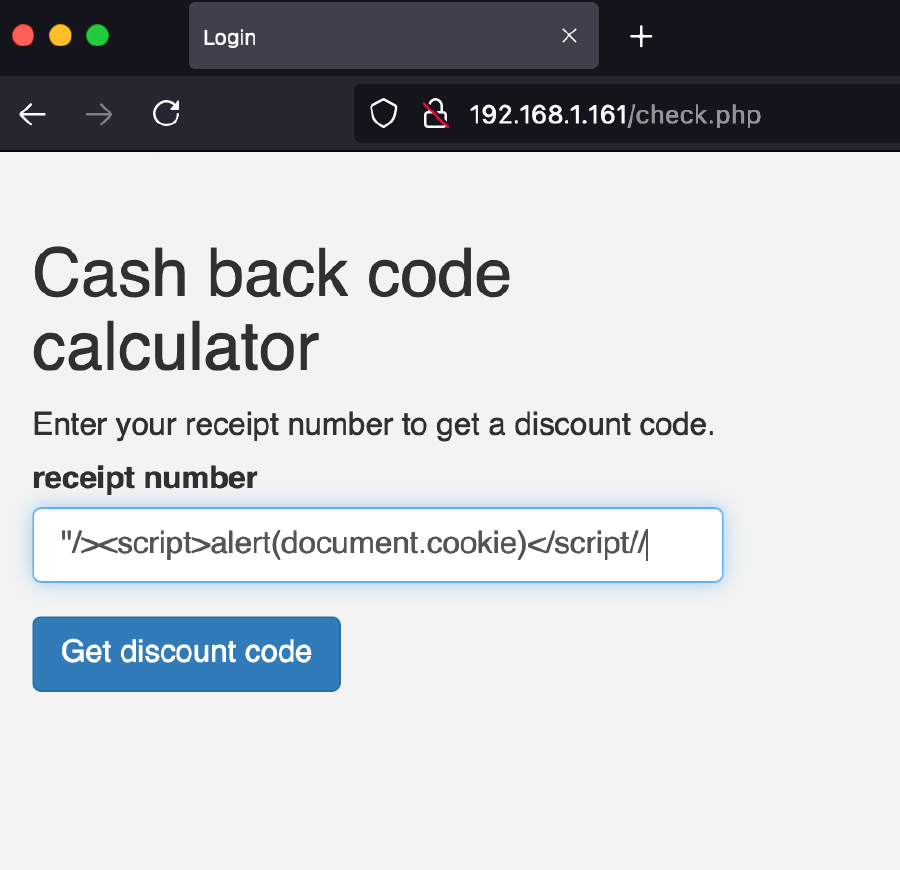Screen dimensions: 900x870
Task: Click the check.php path in the URL
Action: [x=698, y=115]
